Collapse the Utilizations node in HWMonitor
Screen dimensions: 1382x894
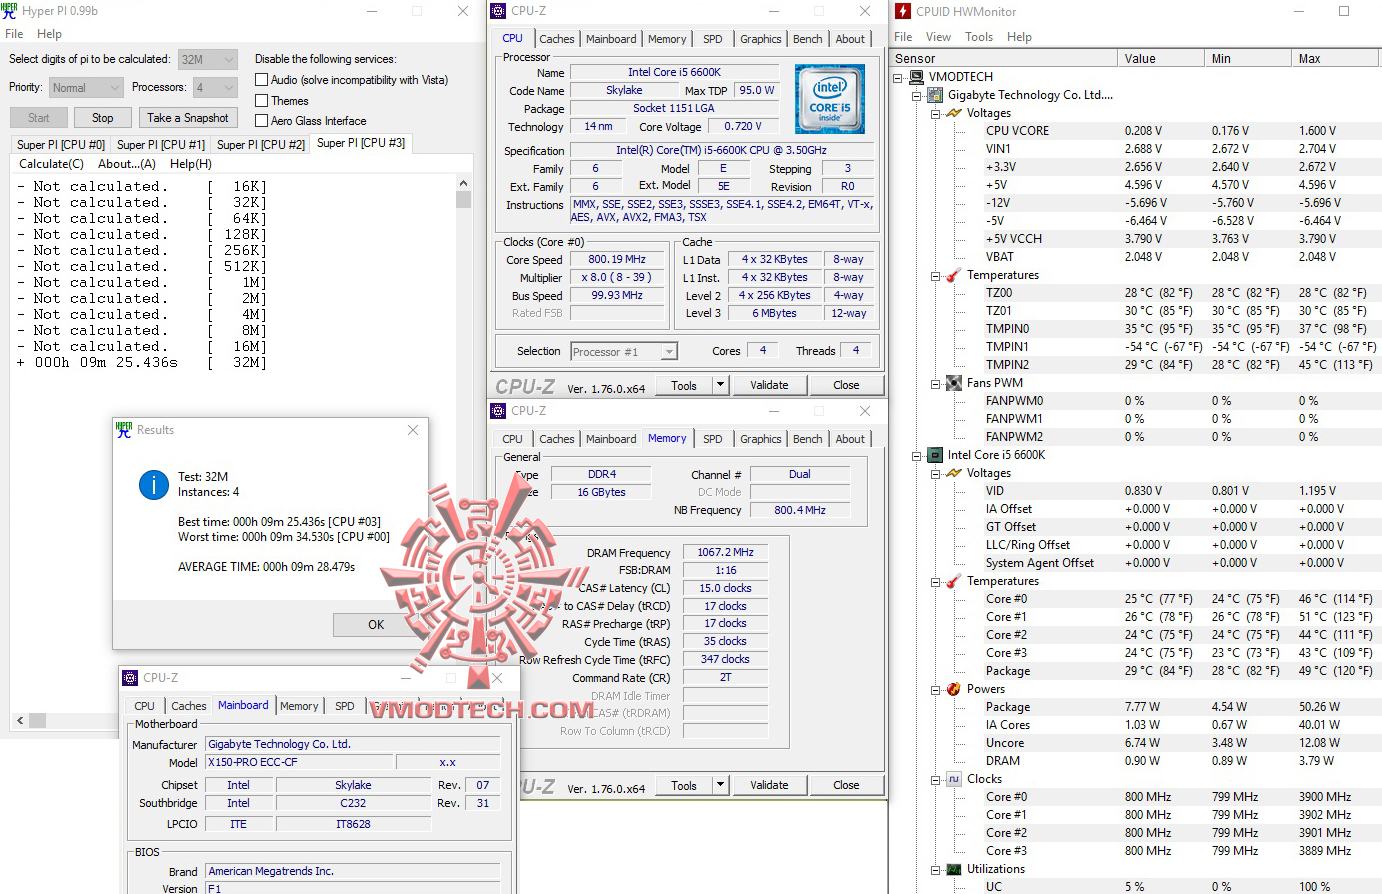point(935,869)
